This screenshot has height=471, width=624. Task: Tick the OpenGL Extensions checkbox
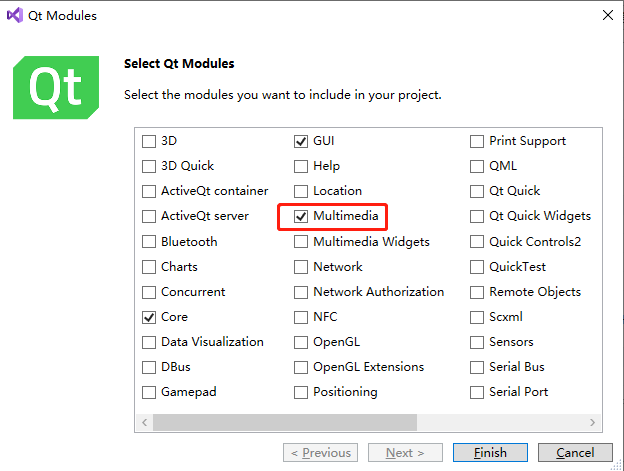click(x=301, y=368)
